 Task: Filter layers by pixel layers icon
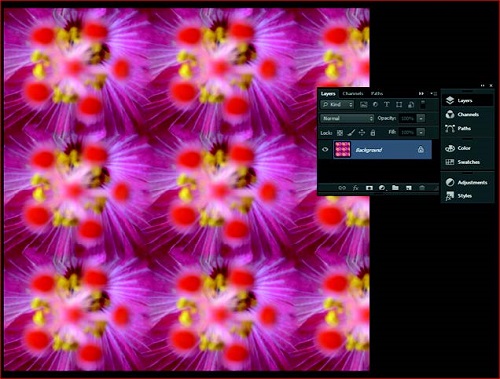(x=364, y=105)
